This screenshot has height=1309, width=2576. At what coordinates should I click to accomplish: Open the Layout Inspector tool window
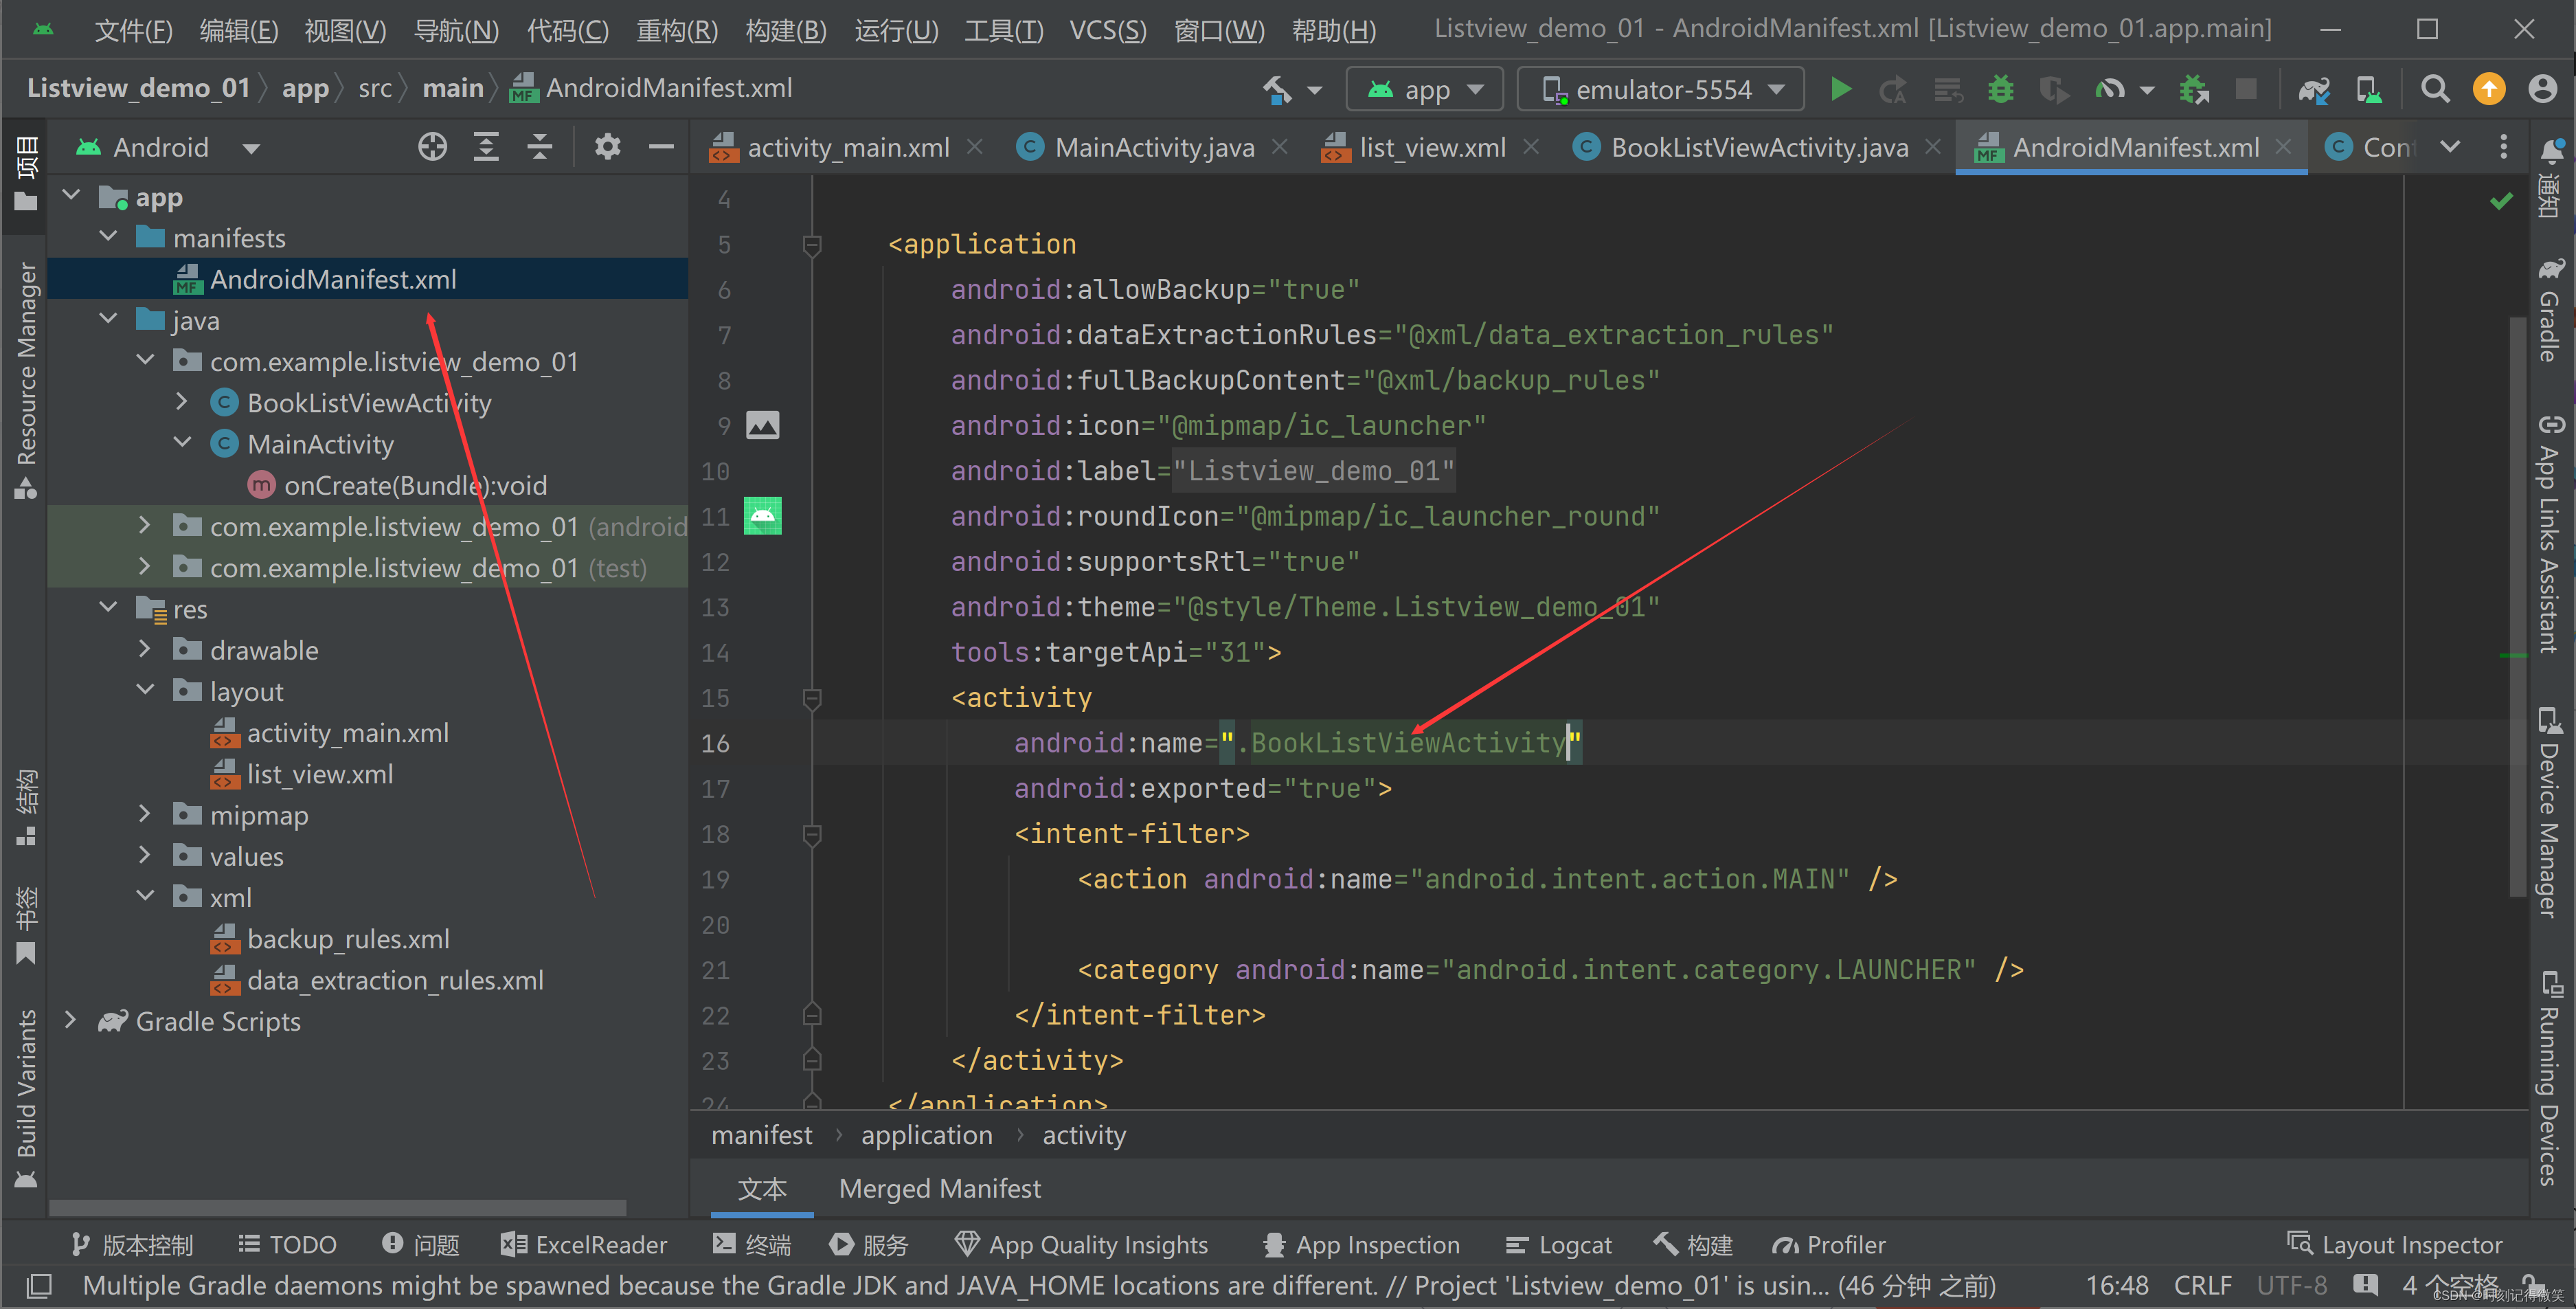point(2395,1245)
